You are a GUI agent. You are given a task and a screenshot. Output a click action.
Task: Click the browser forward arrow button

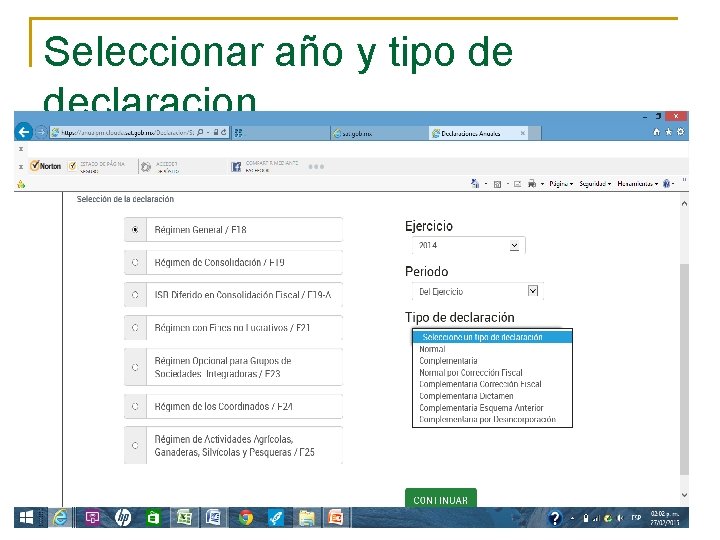(x=40, y=132)
